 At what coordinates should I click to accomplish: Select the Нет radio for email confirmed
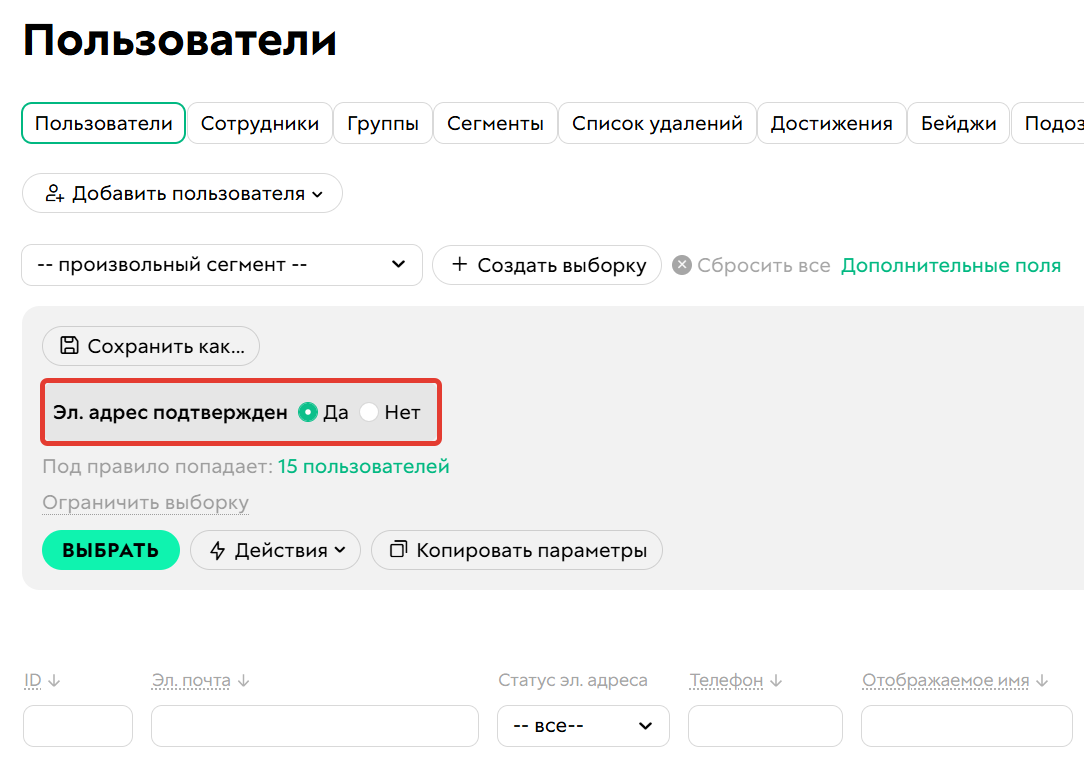369,411
